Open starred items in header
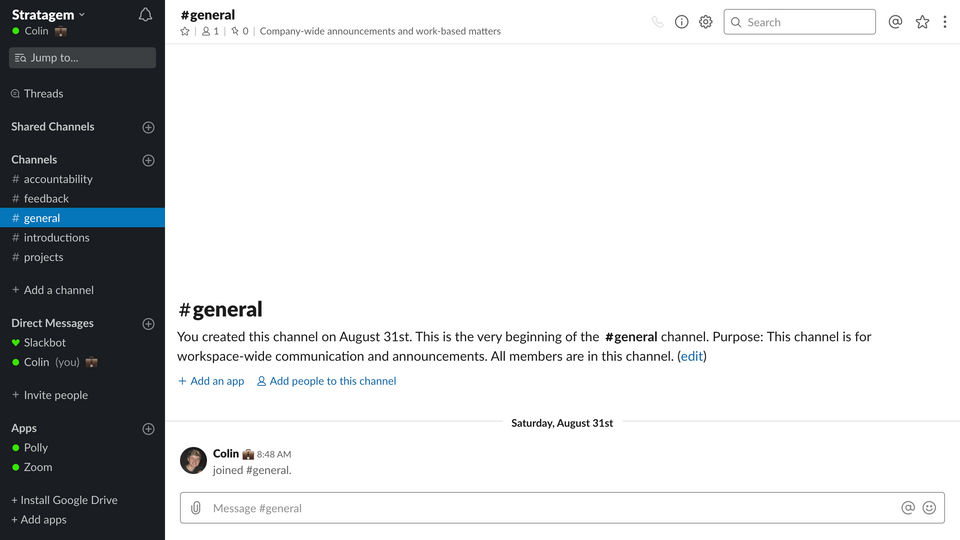This screenshot has height=540, width=960. coord(922,22)
